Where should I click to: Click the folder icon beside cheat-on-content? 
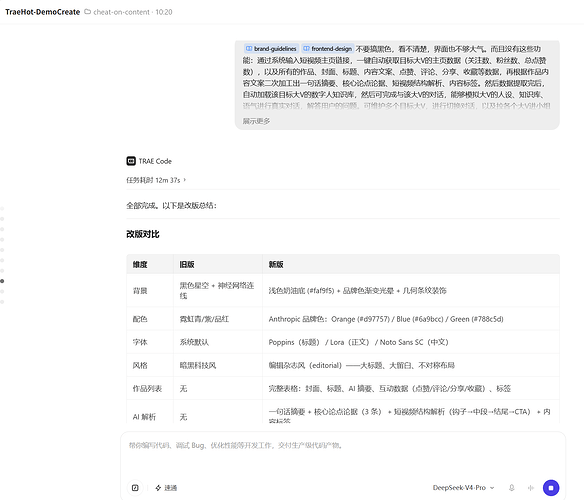(x=88, y=12)
